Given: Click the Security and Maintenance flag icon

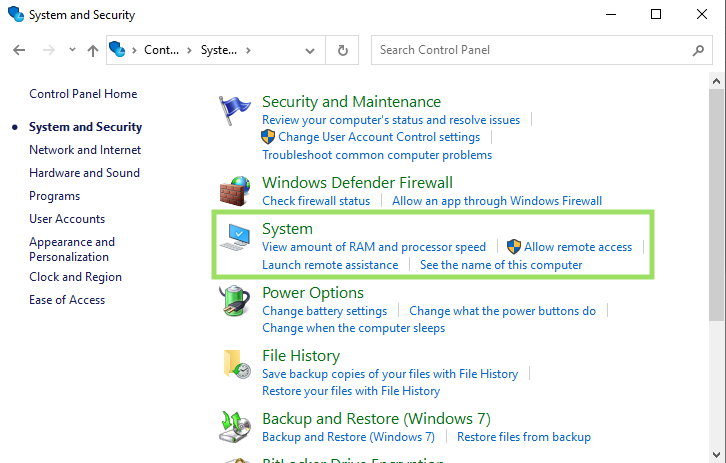Looking at the screenshot, I should point(235,113).
